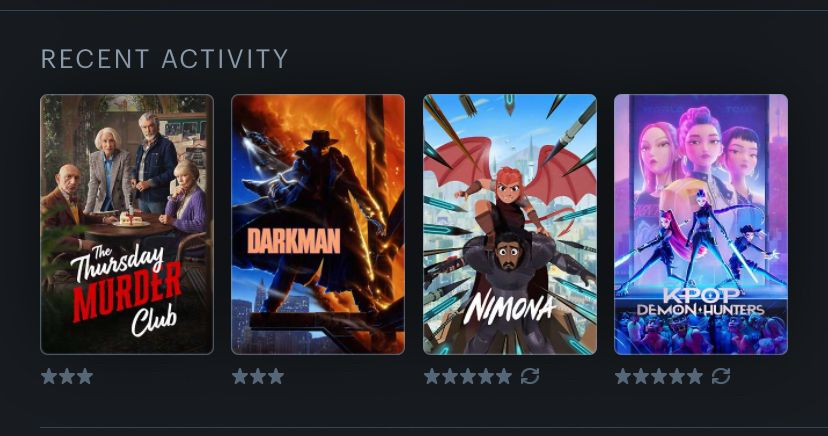Click the first star beneath the Darkman poster
Screen dimensions: 828x436
240,376
